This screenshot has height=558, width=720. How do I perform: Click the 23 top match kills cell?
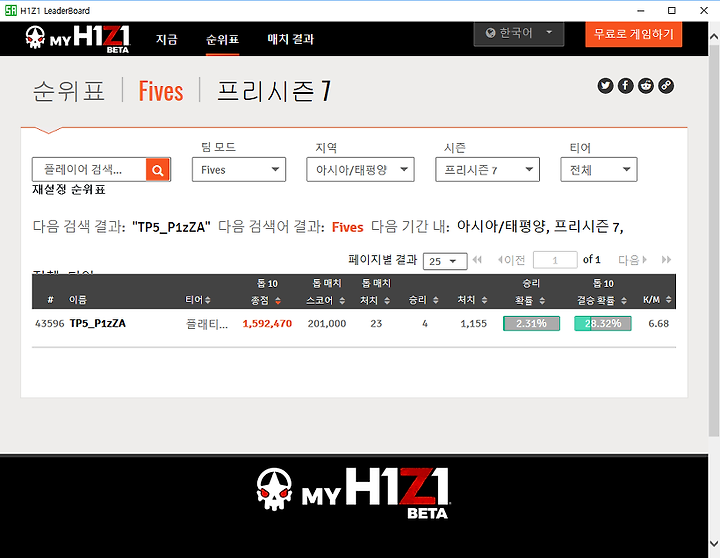click(x=376, y=323)
